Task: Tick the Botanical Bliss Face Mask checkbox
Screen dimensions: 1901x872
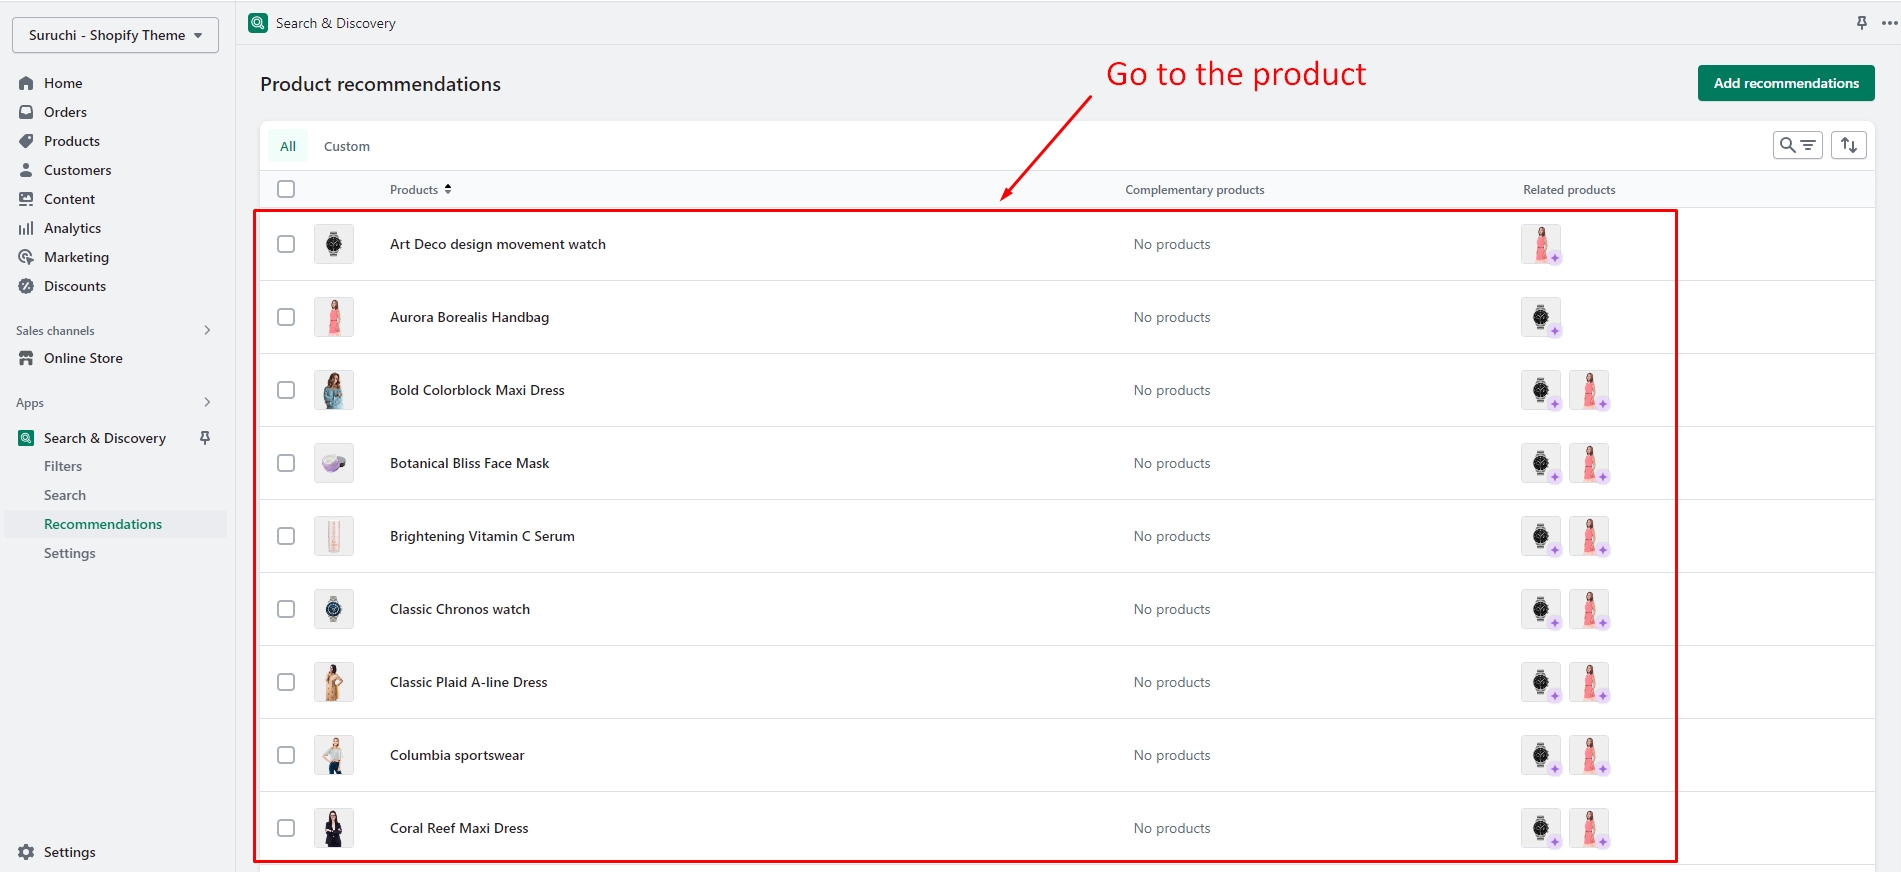Action: 286,463
